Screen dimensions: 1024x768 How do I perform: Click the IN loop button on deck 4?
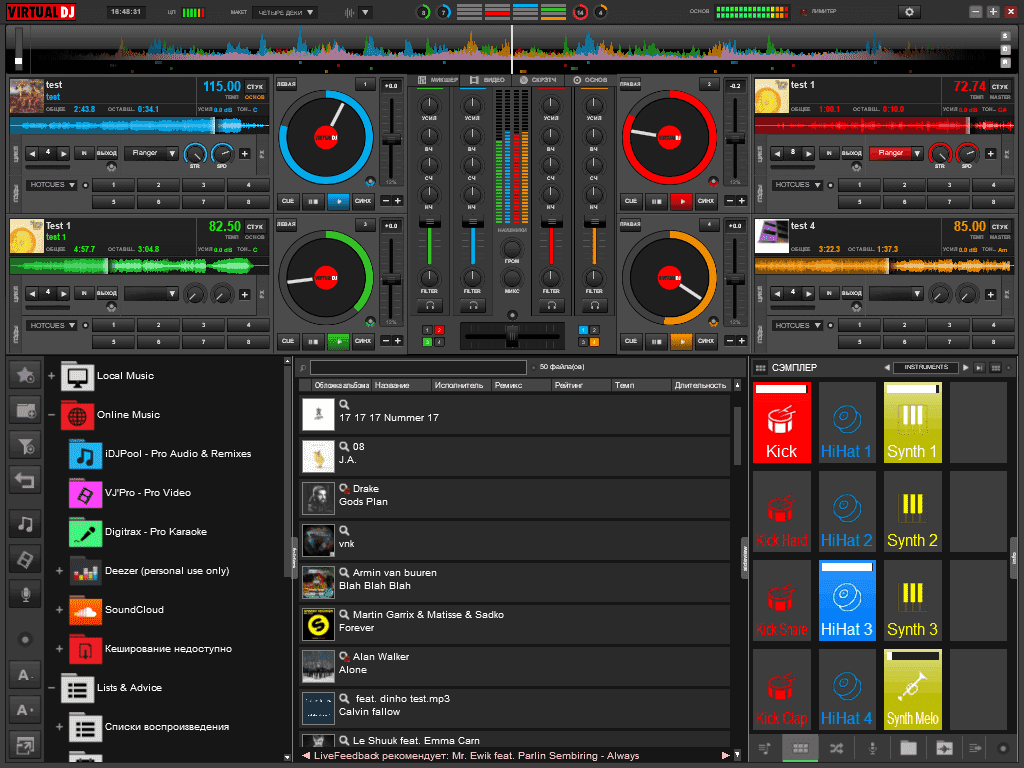(829, 293)
